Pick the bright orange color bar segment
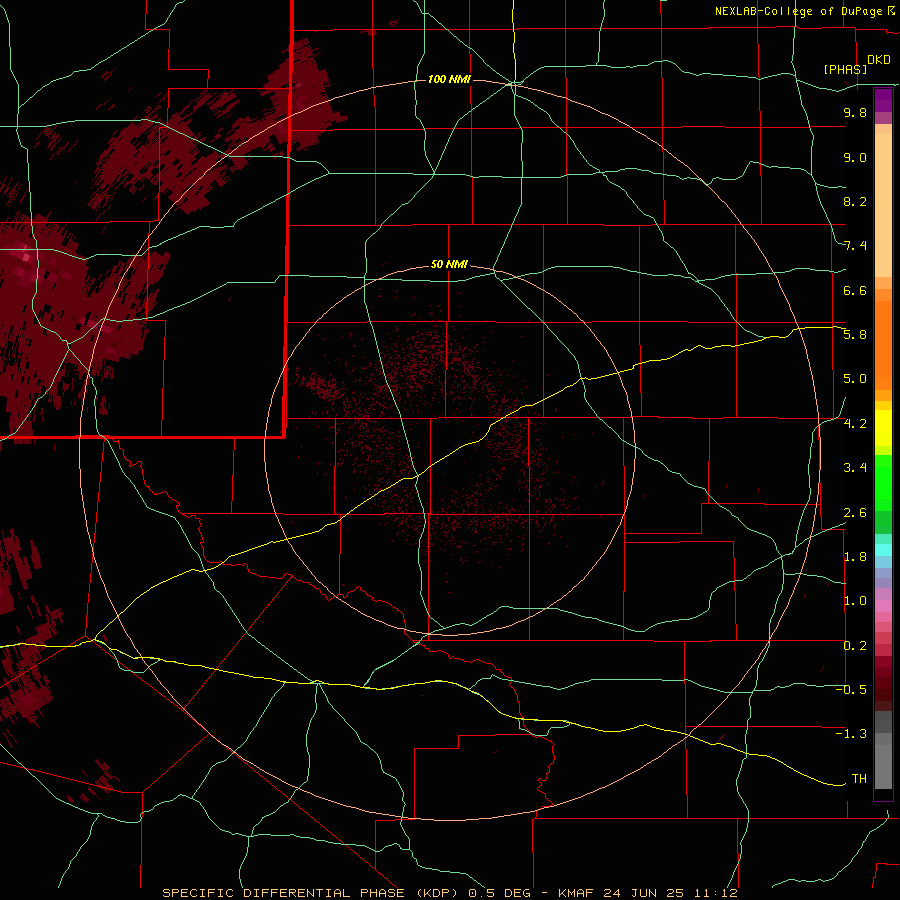This screenshot has width=900, height=900. [x=883, y=346]
